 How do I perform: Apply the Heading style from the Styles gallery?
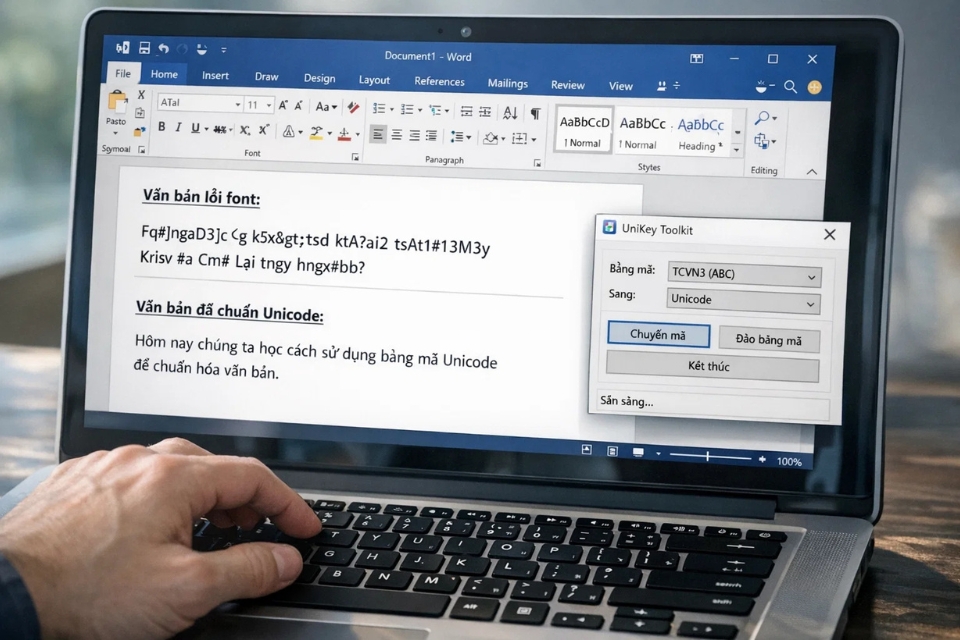point(699,132)
